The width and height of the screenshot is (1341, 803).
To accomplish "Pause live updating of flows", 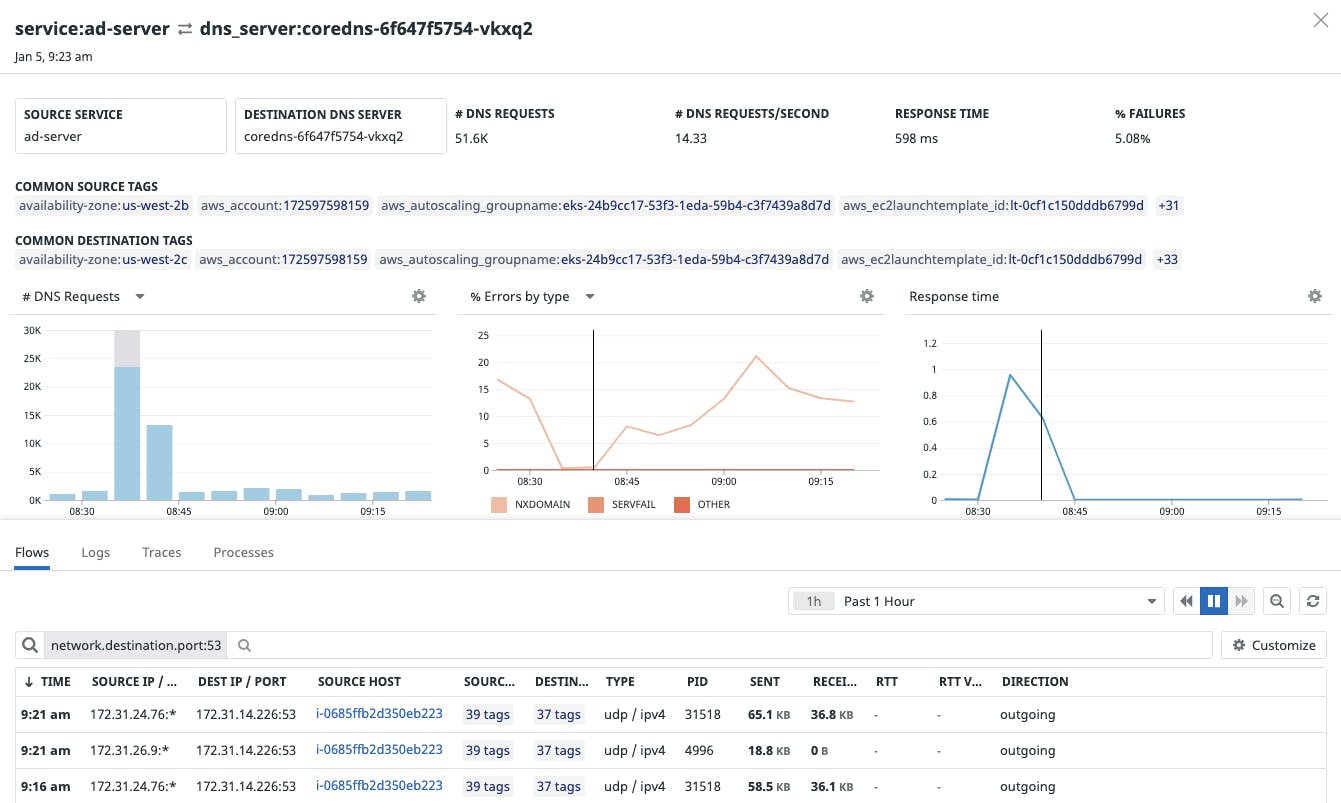I will pyautogui.click(x=1213, y=601).
